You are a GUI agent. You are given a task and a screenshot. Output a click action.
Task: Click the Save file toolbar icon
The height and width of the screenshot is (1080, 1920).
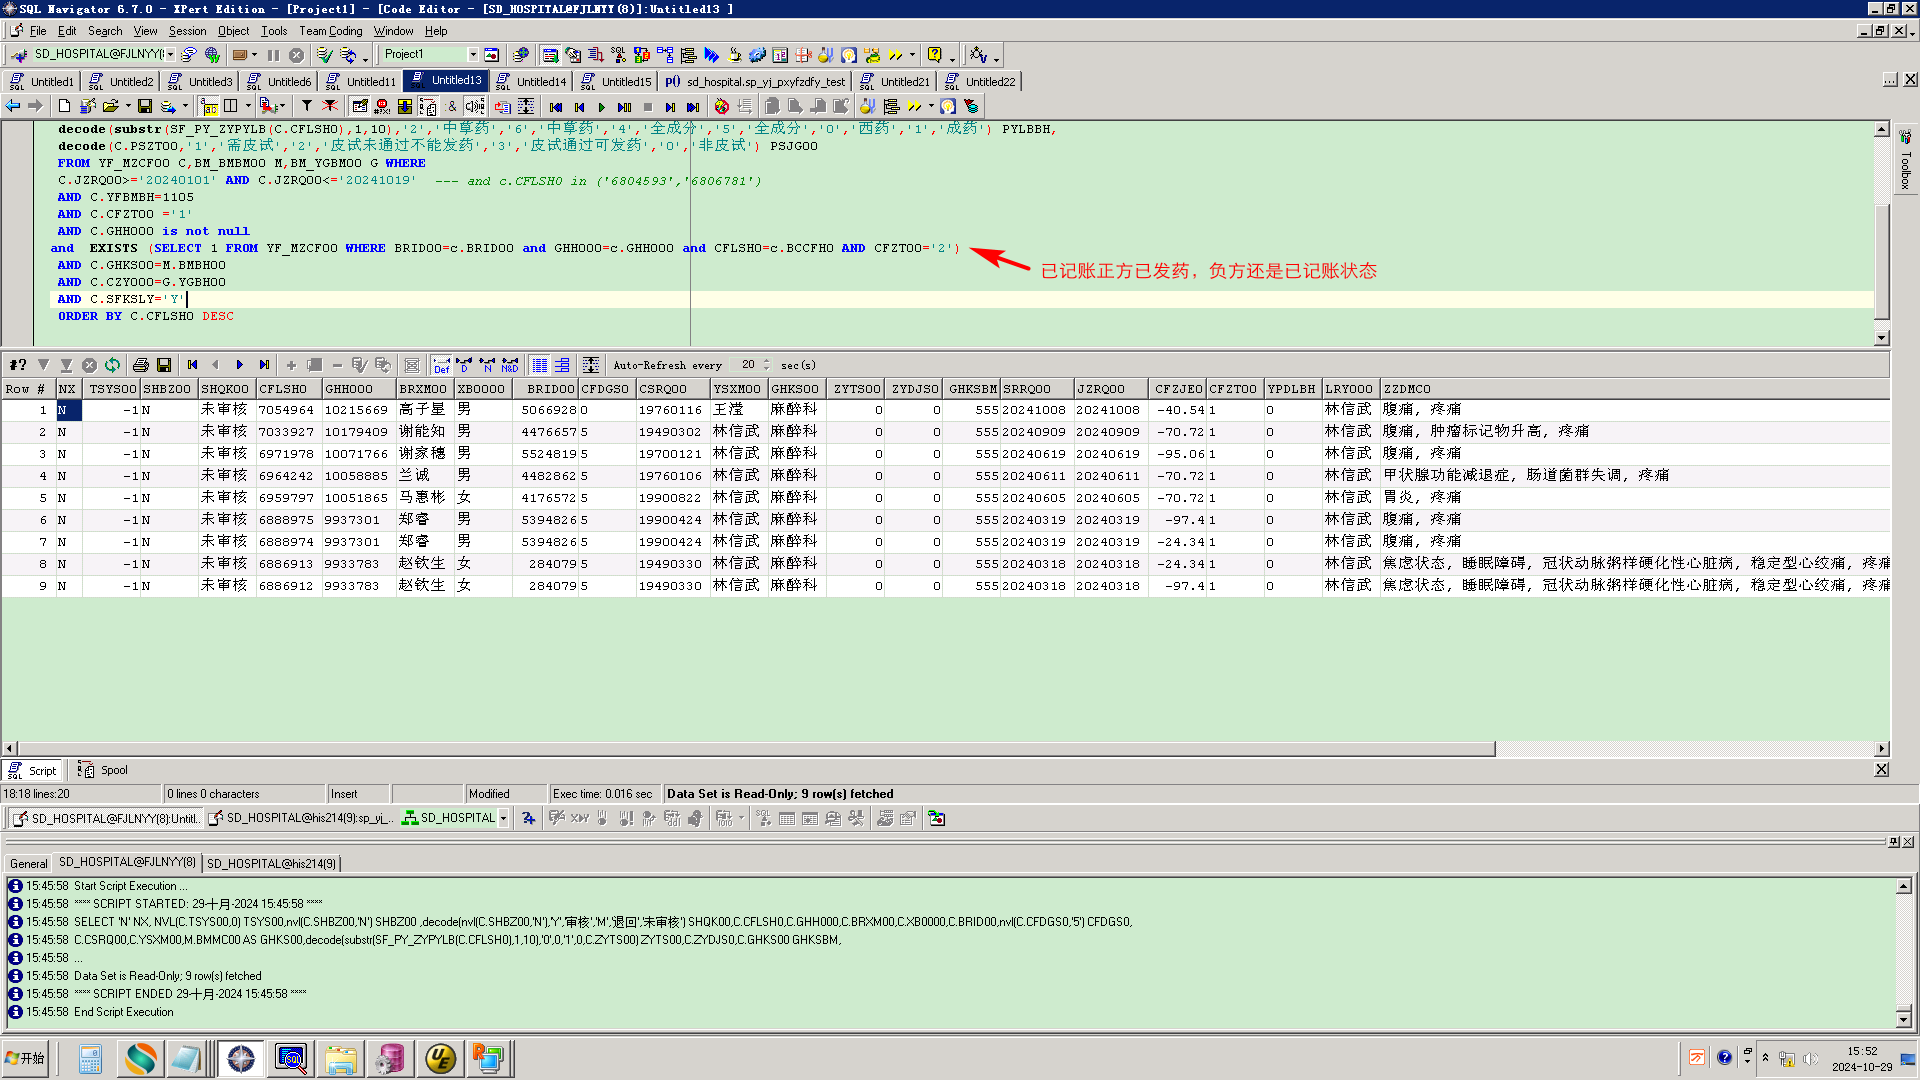(x=145, y=106)
